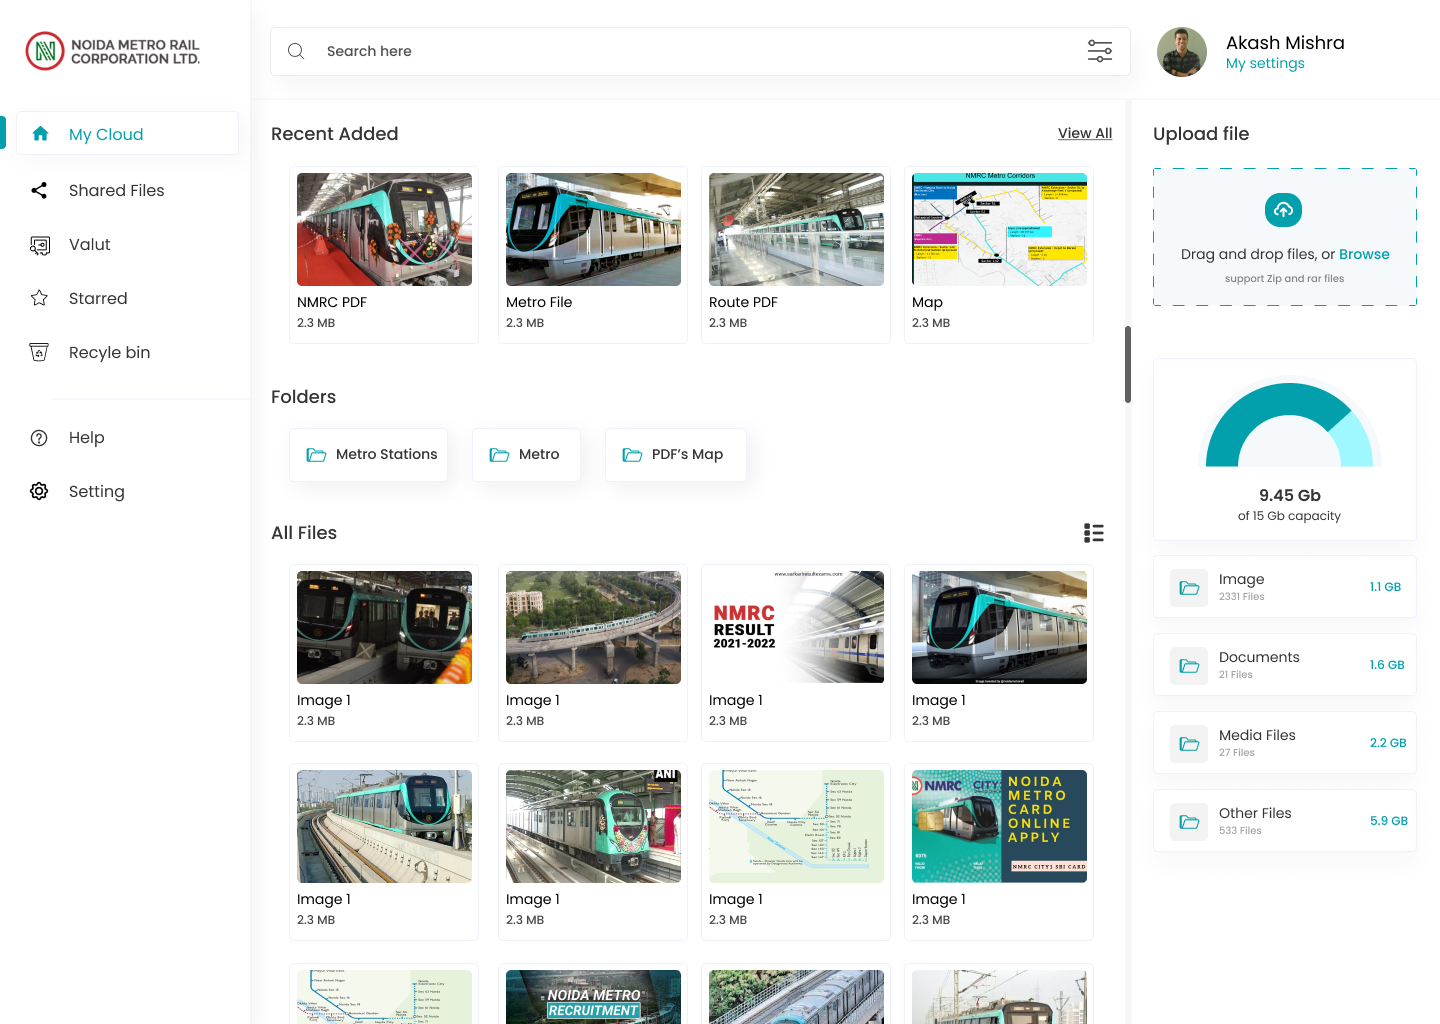Viewport: 1440px width, 1024px height.
Task: Open Setting via the gear icon
Action: pyautogui.click(x=39, y=491)
